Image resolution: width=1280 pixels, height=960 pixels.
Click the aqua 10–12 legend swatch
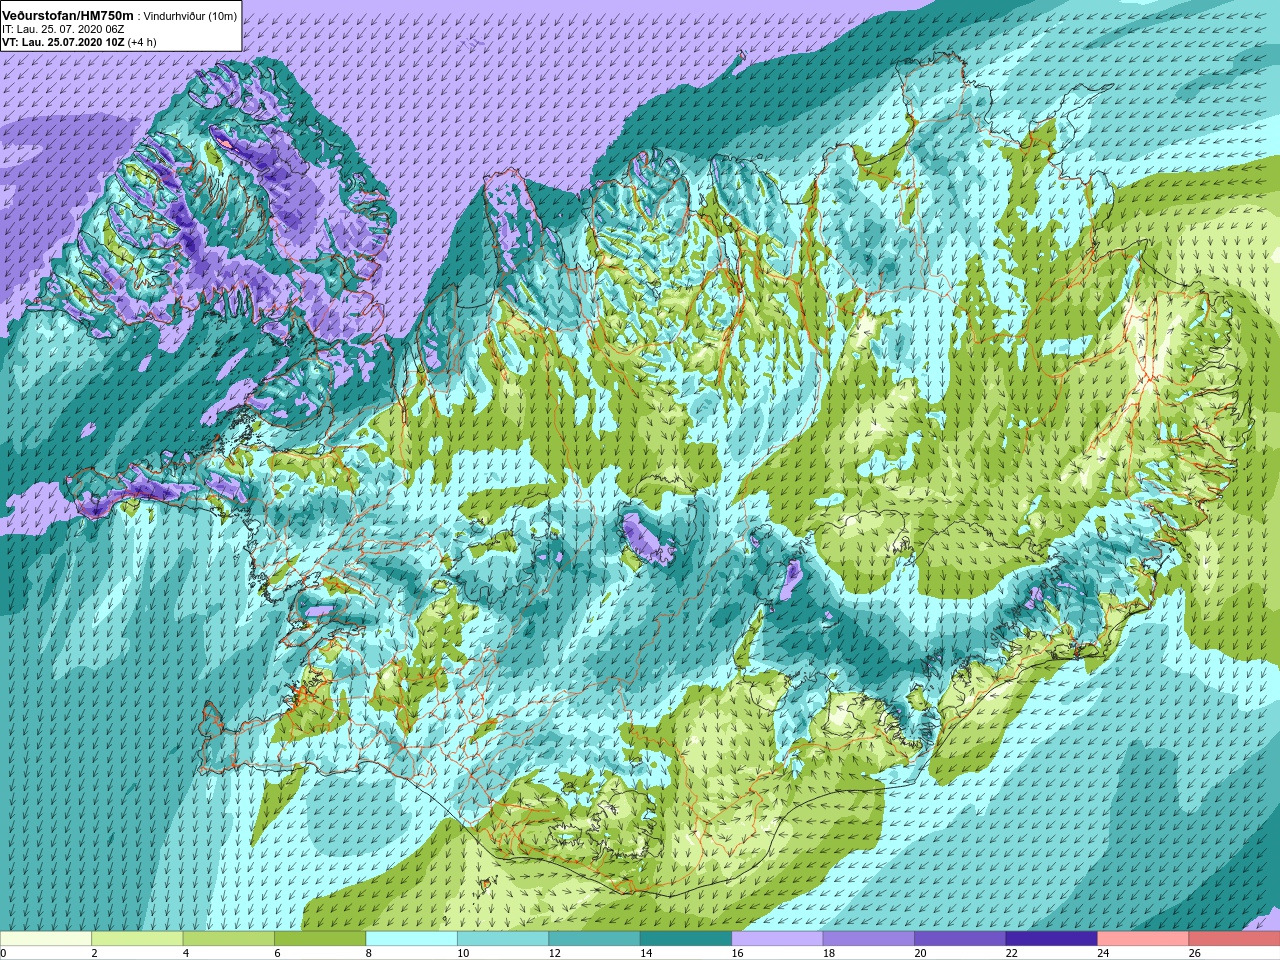click(x=503, y=939)
